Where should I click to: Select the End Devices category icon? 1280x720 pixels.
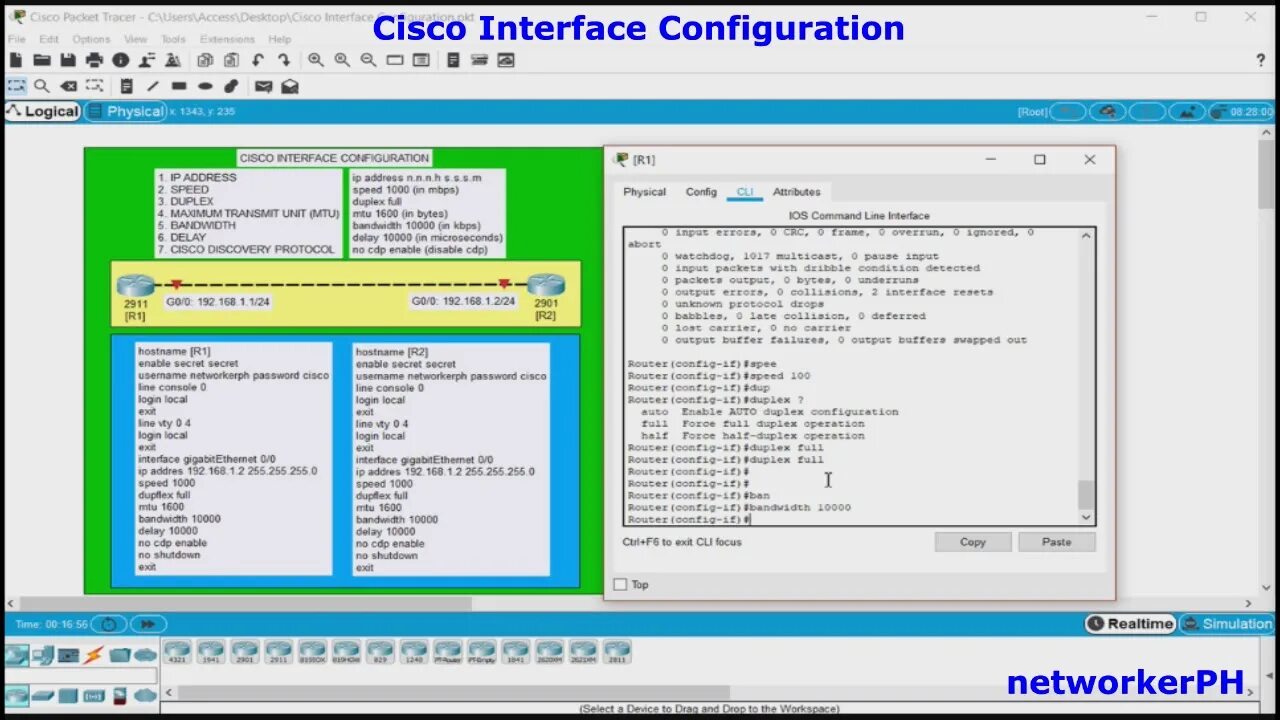point(42,655)
